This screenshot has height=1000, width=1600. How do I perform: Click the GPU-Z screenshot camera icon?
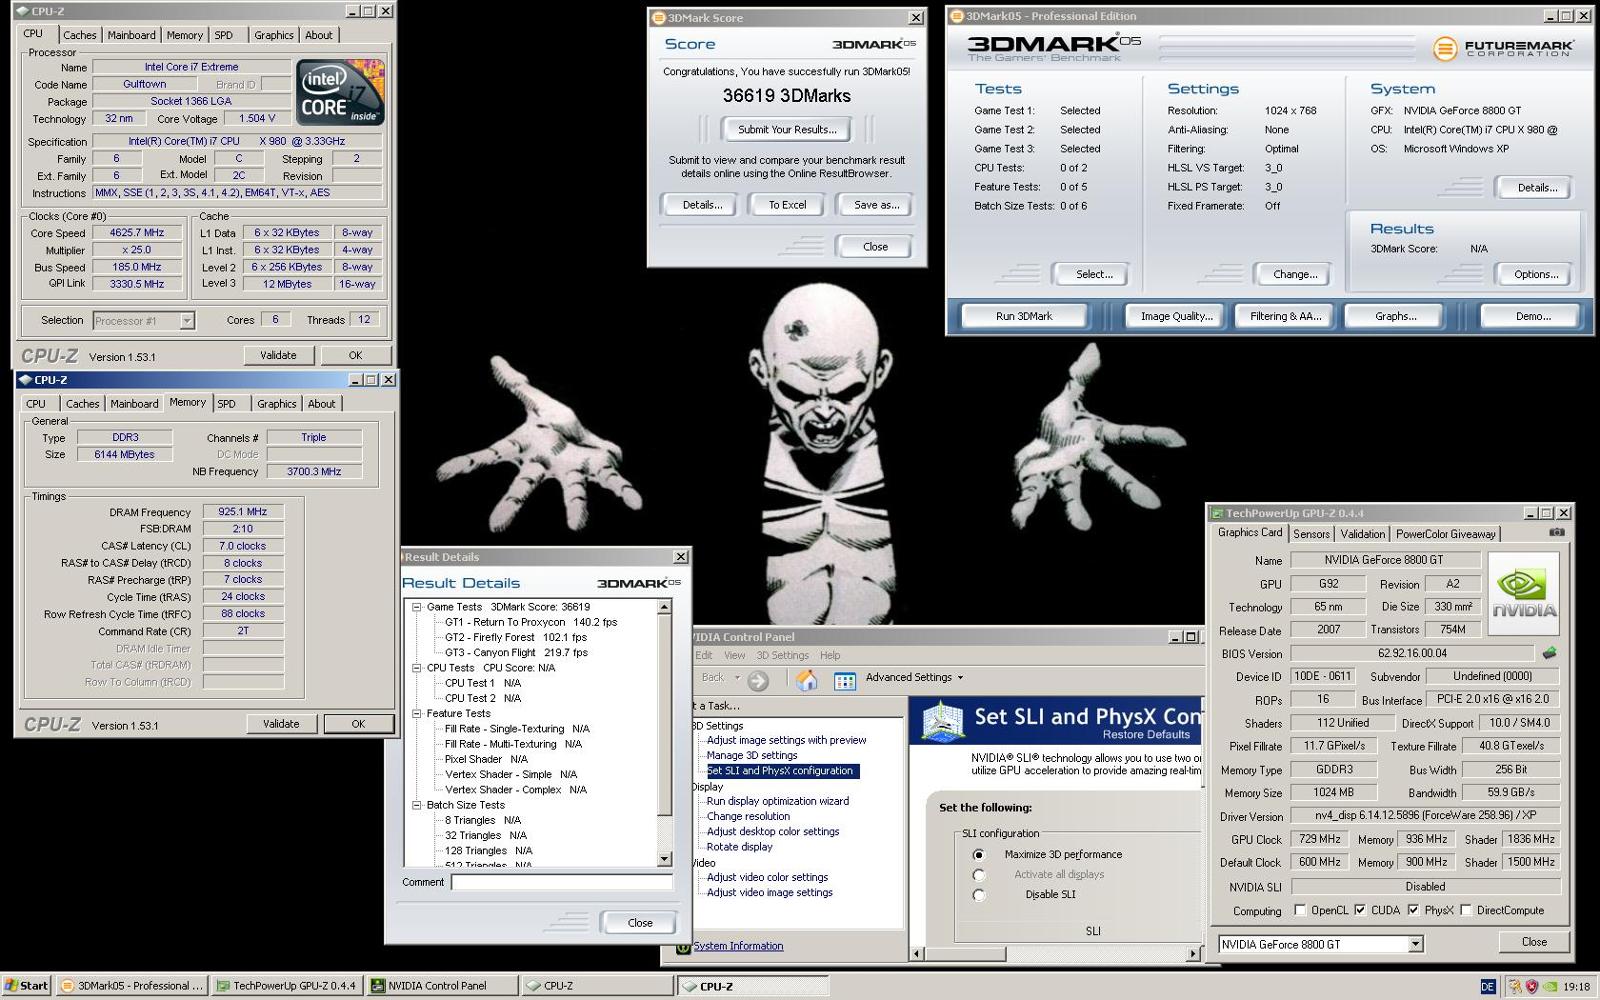coord(1556,532)
